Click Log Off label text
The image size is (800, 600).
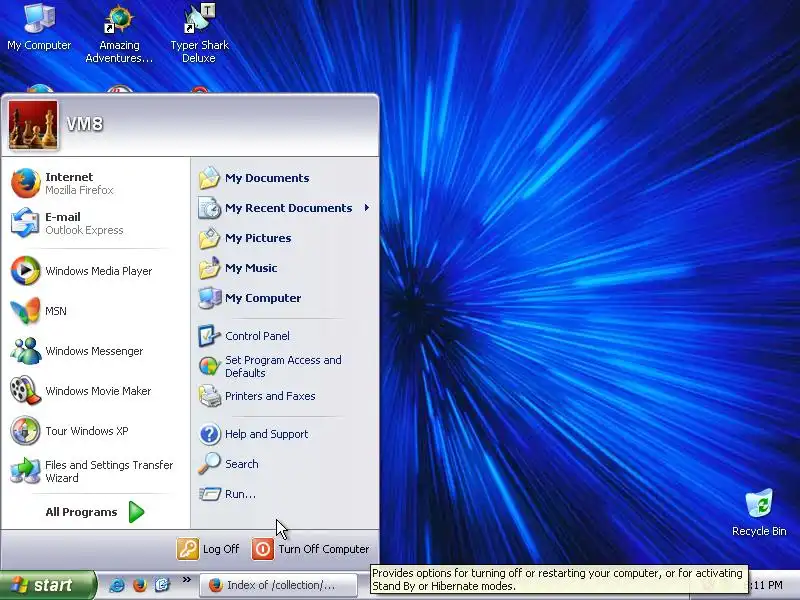coord(221,549)
